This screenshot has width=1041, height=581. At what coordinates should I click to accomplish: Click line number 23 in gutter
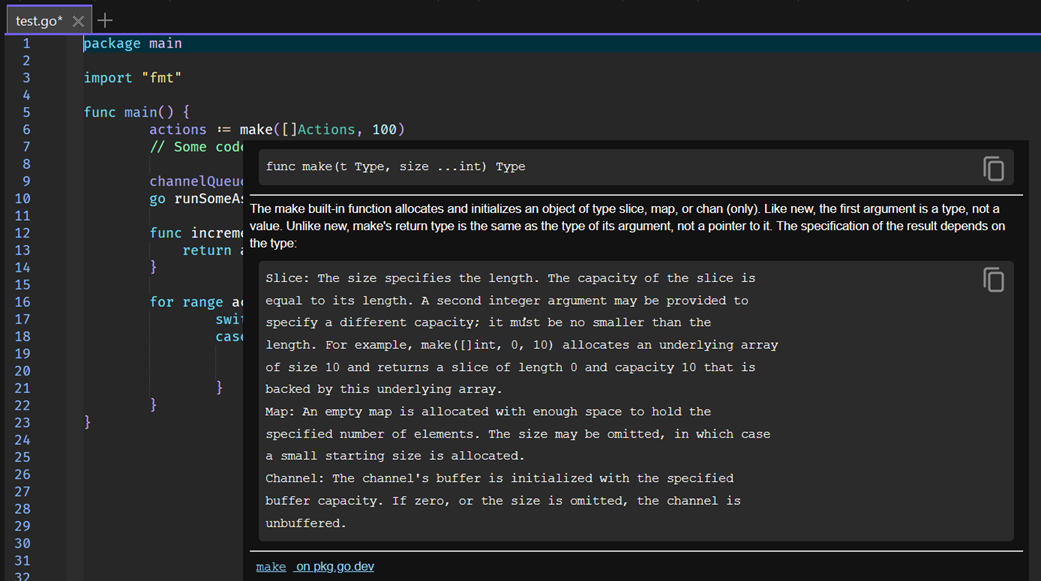tap(23, 423)
